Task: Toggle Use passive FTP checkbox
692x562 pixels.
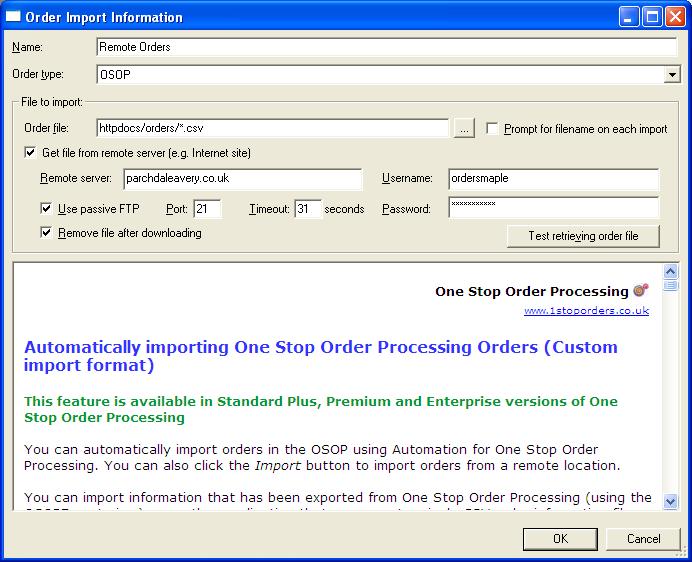Action: pos(46,208)
